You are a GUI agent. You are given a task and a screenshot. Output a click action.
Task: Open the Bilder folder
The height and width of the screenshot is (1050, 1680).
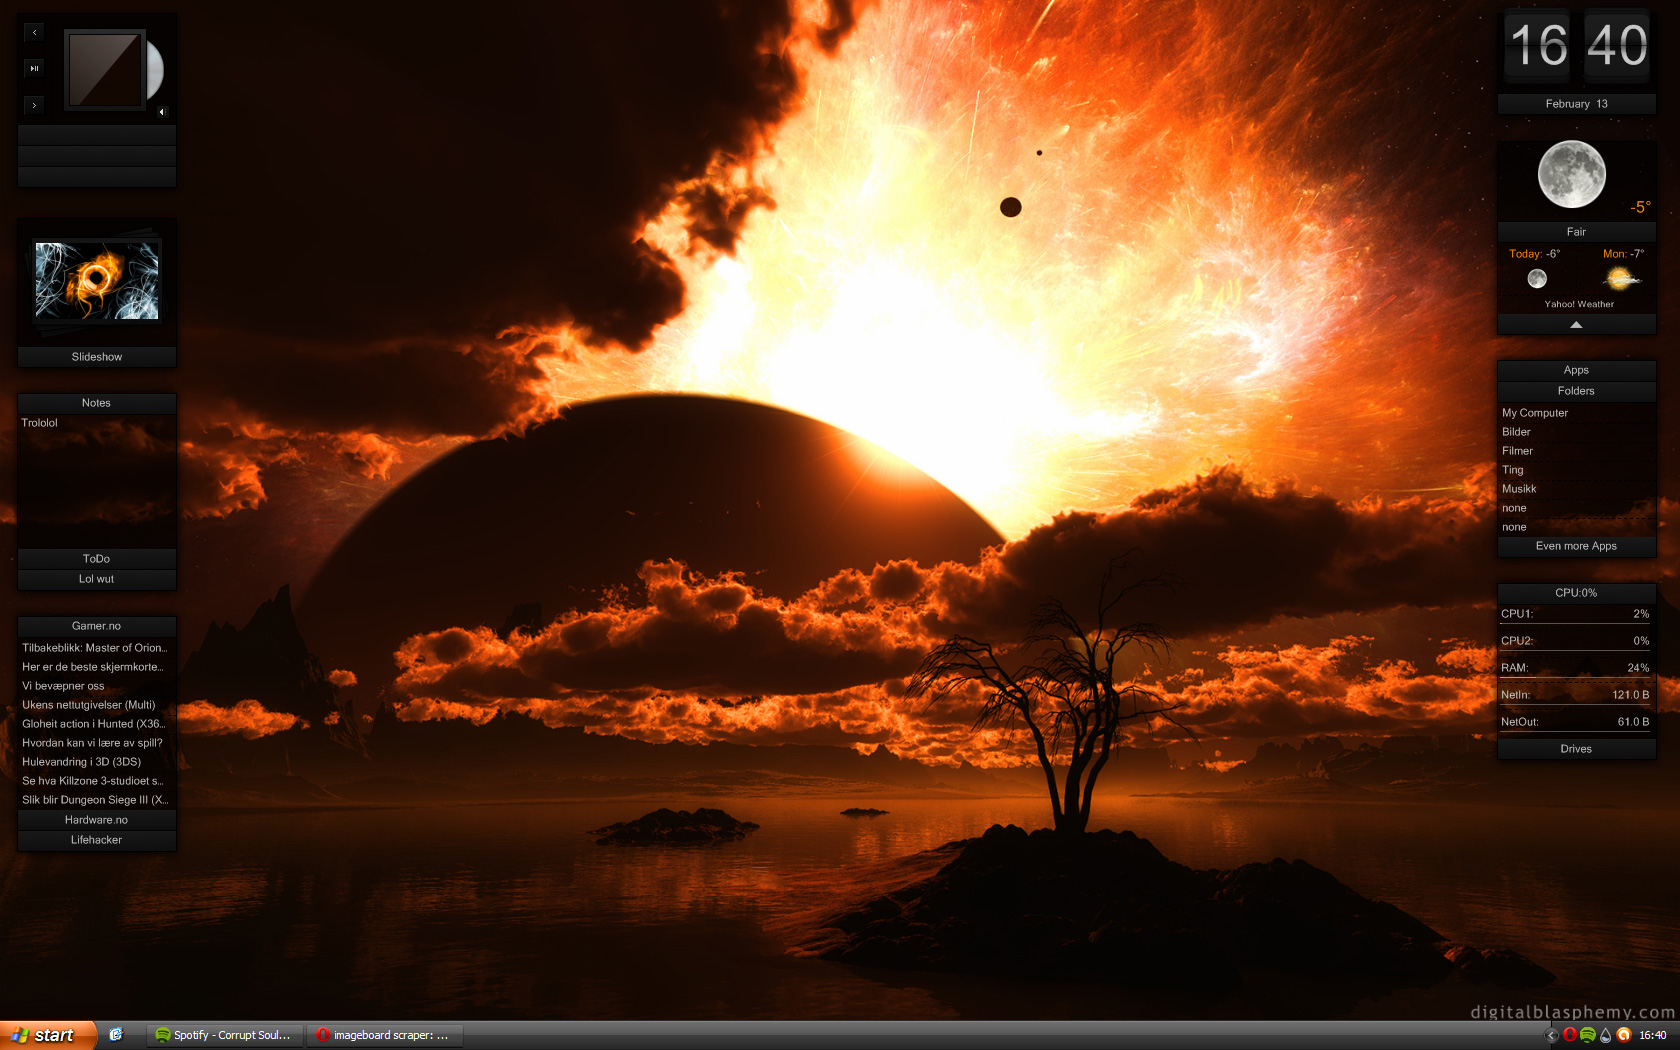pos(1516,432)
